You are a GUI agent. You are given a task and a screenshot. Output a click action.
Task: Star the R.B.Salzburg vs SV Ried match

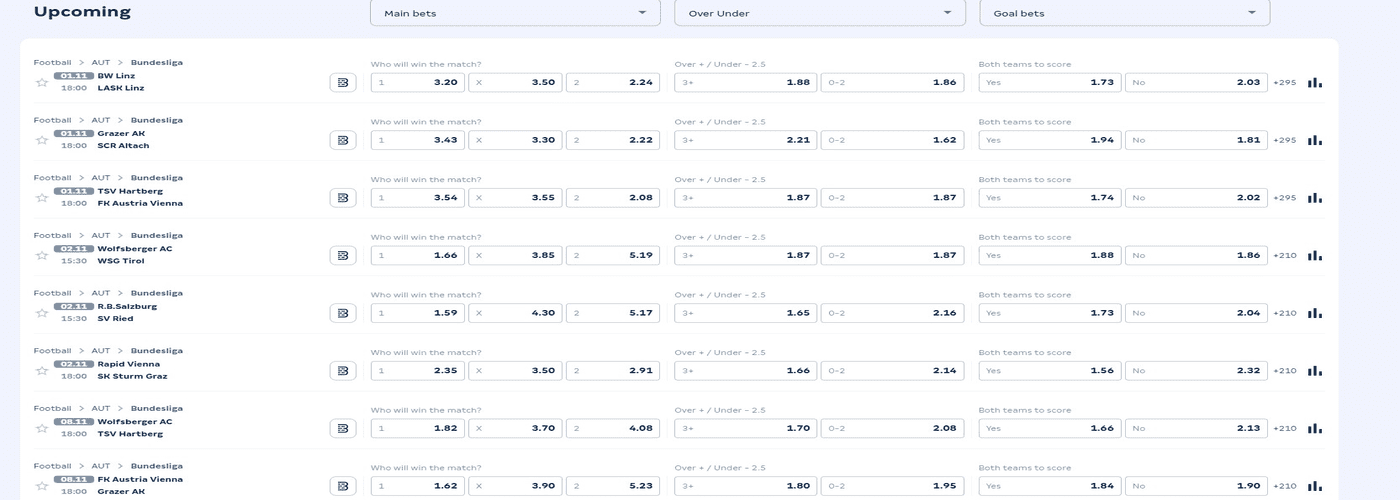coord(42,313)
